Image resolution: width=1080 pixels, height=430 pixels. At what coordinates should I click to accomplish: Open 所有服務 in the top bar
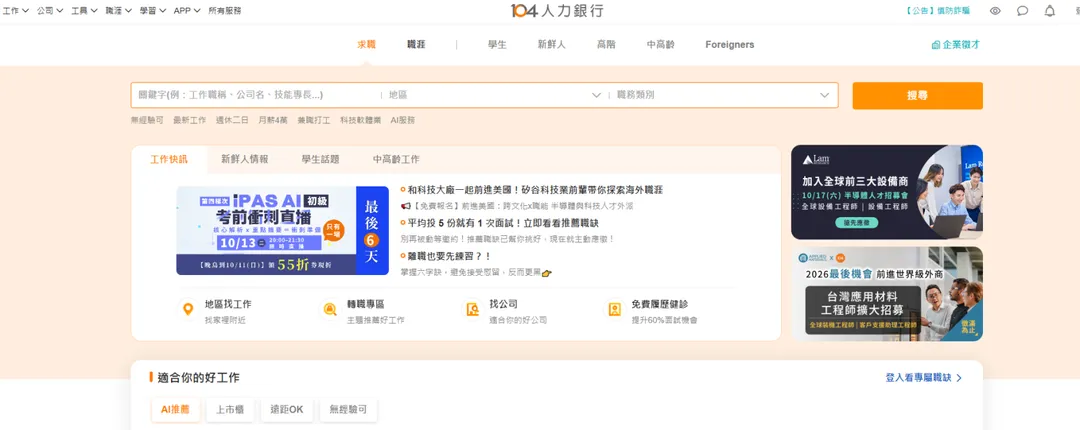(x=225, y=11)
